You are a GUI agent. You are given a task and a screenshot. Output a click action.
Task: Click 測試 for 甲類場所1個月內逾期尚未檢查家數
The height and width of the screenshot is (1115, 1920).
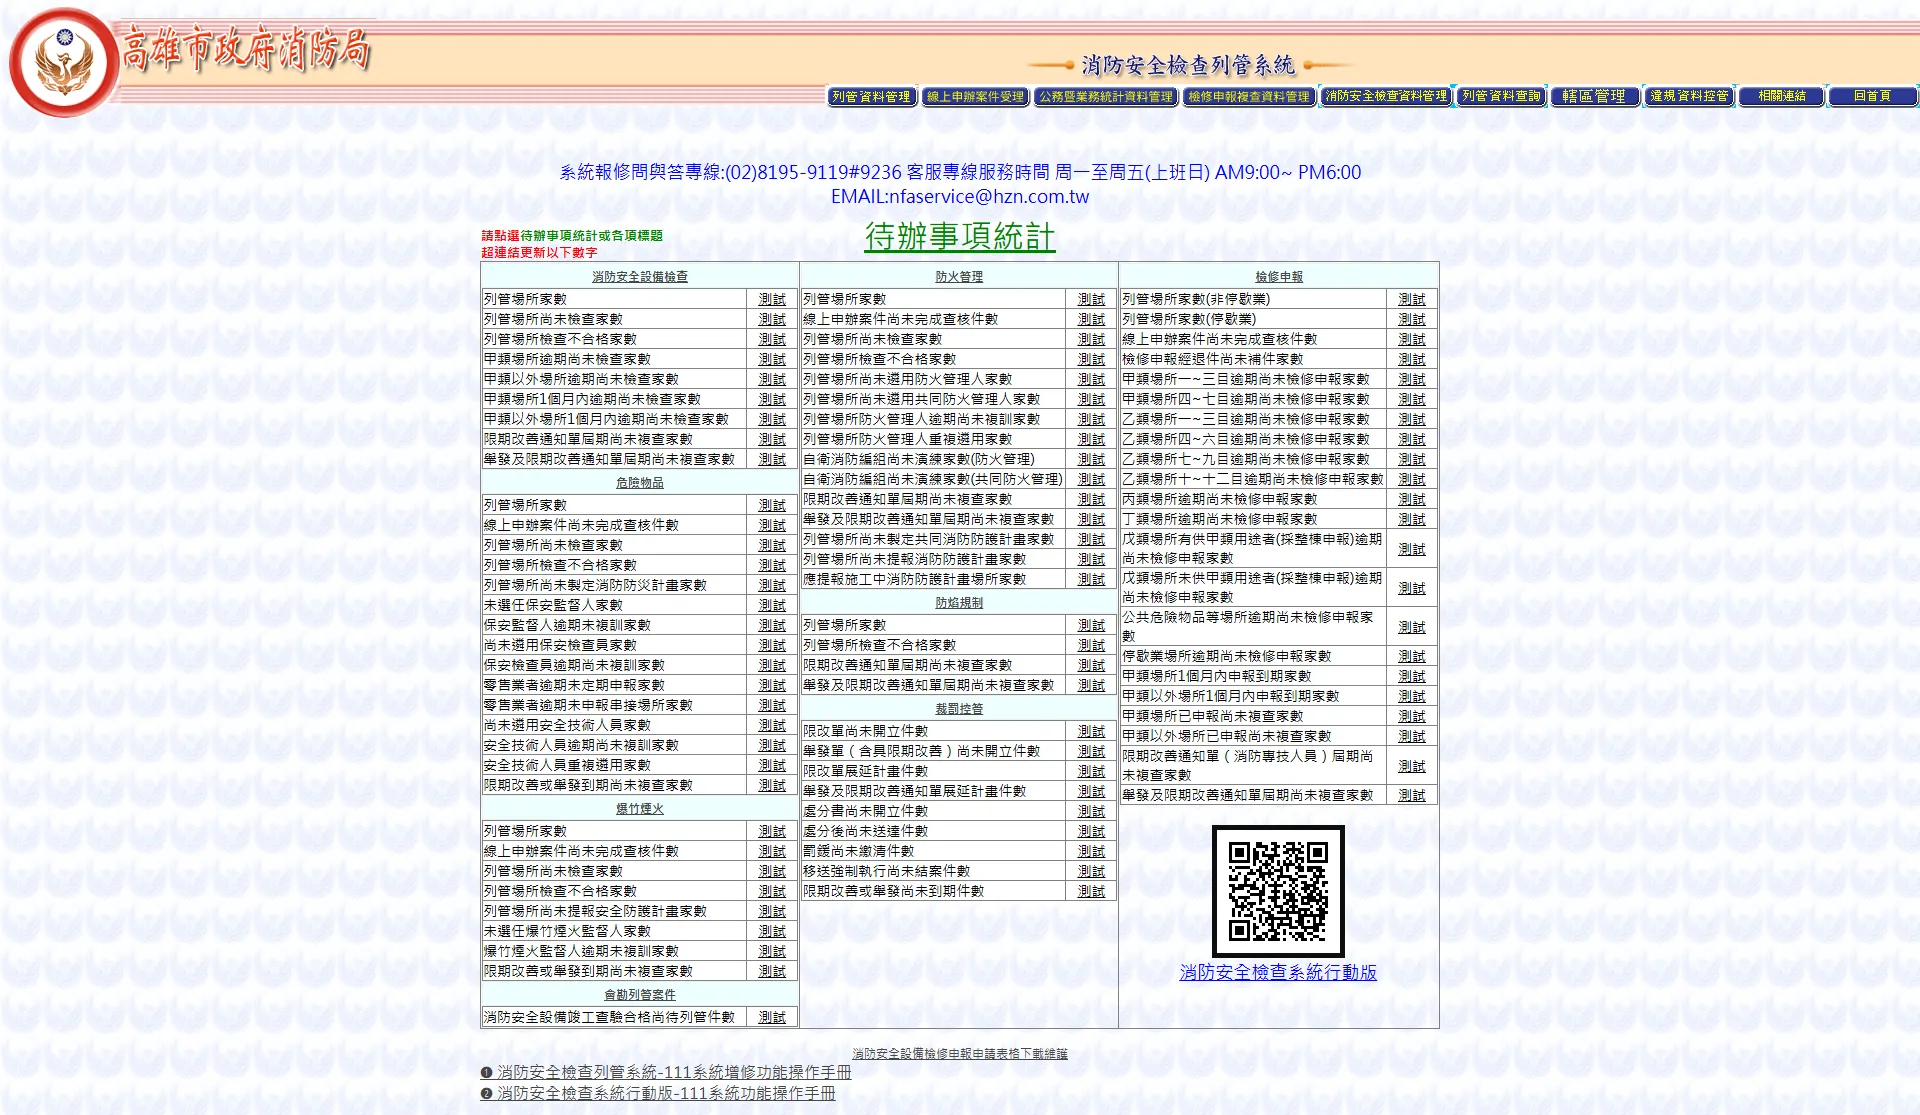pos(772,399)
